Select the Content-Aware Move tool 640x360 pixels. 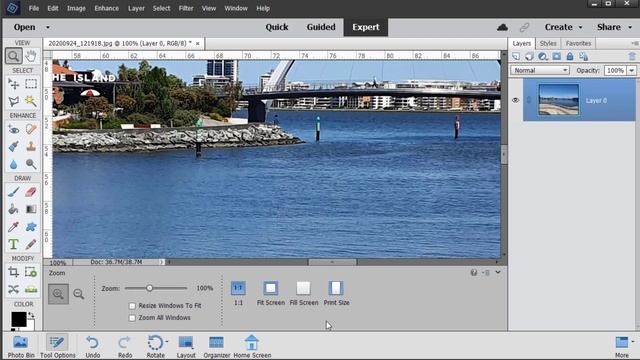pos(13,289)
